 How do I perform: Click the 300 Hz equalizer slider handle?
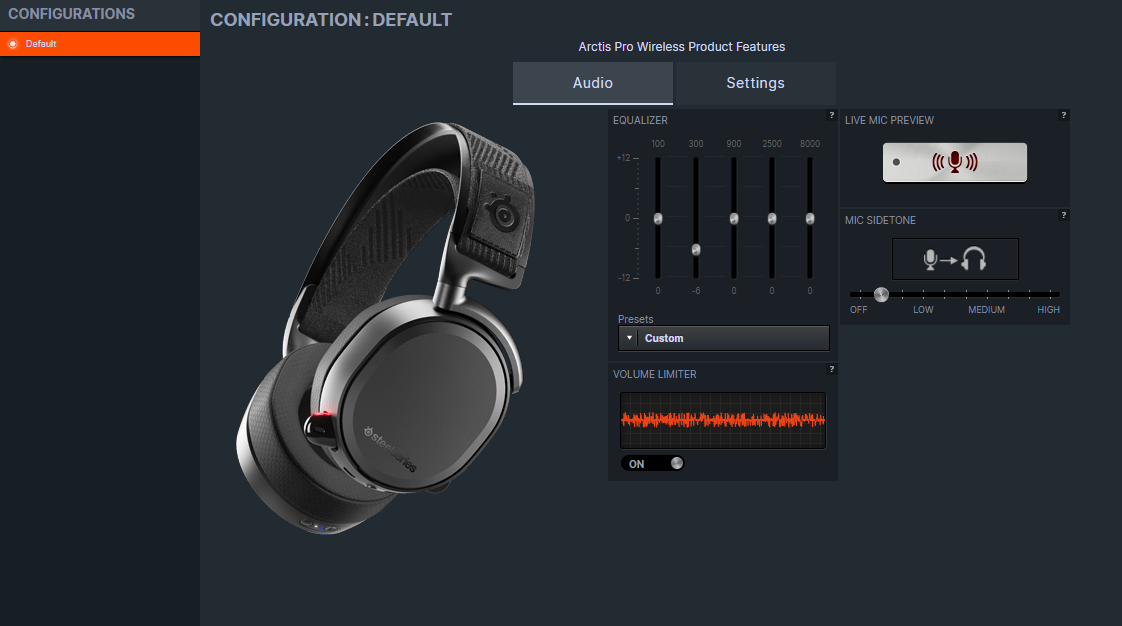696,249
